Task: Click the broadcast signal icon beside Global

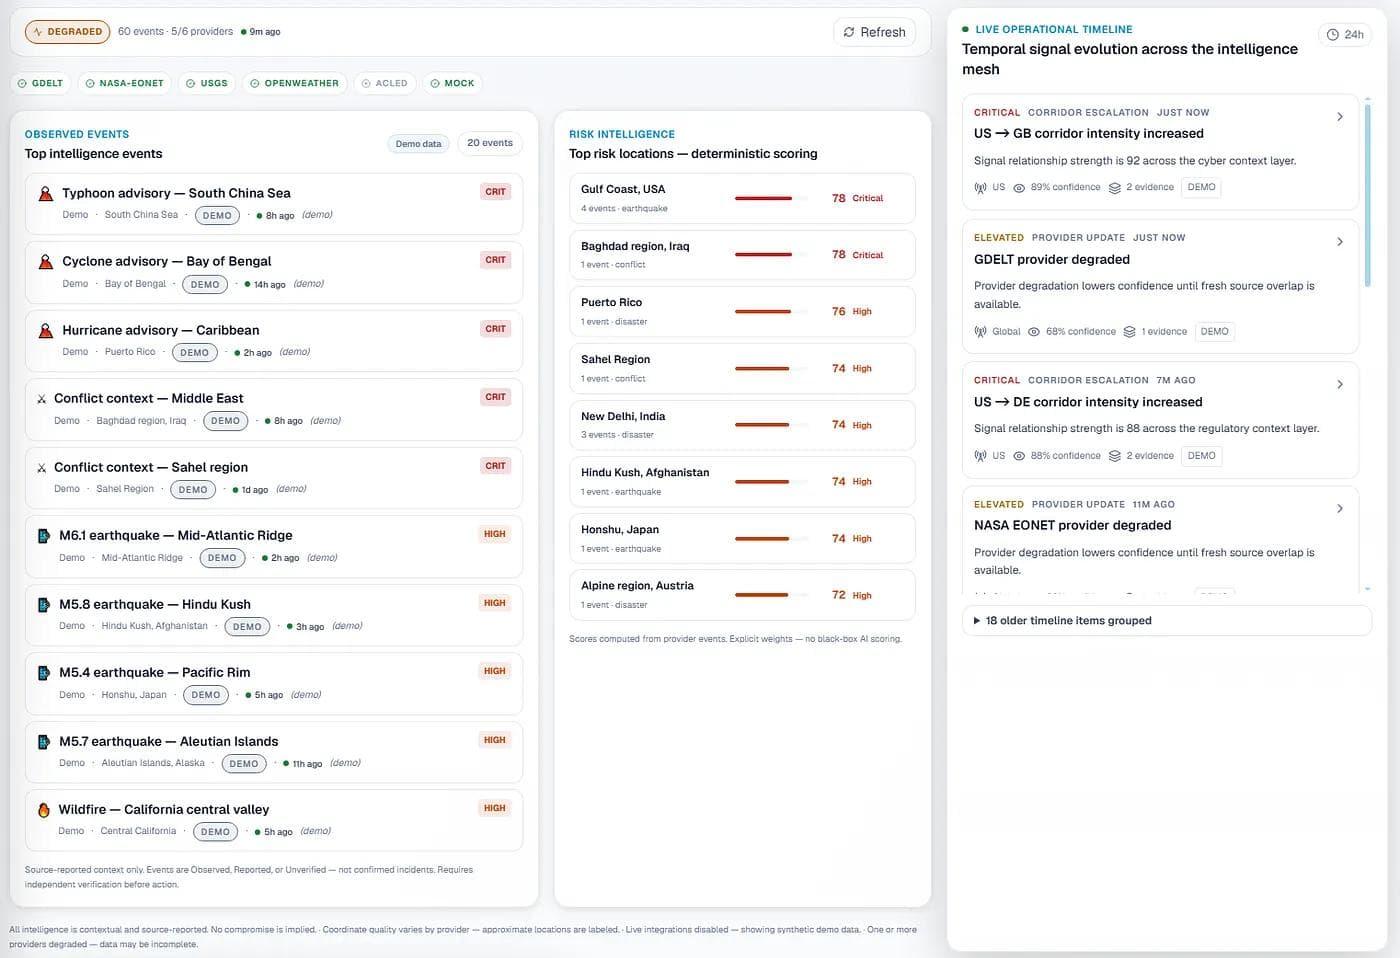Action: 980,332
